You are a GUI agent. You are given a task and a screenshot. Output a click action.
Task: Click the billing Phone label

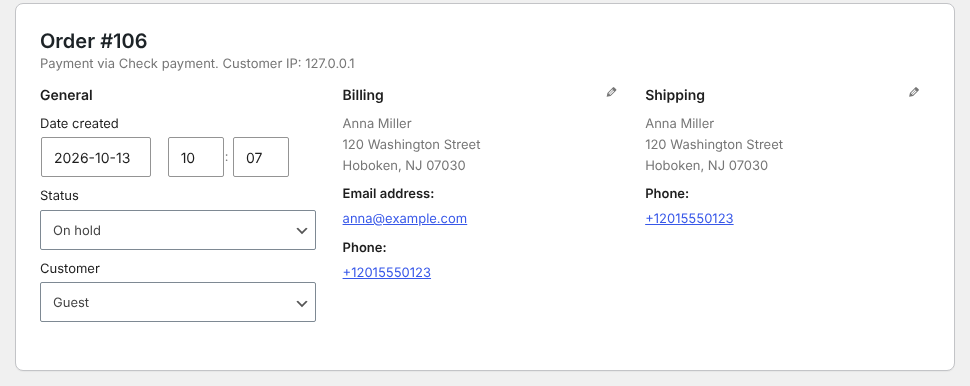pos(364,247)
